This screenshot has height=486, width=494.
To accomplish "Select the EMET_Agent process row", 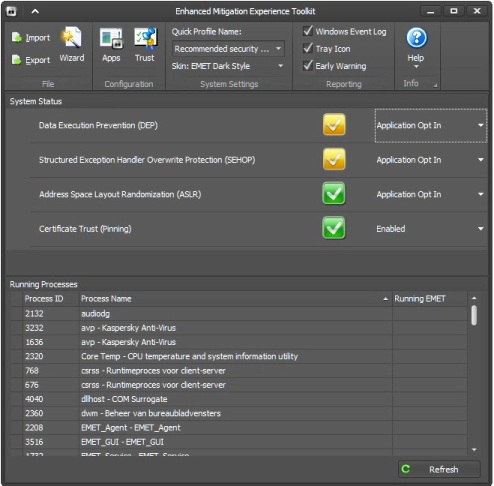I will click(239, 428).
